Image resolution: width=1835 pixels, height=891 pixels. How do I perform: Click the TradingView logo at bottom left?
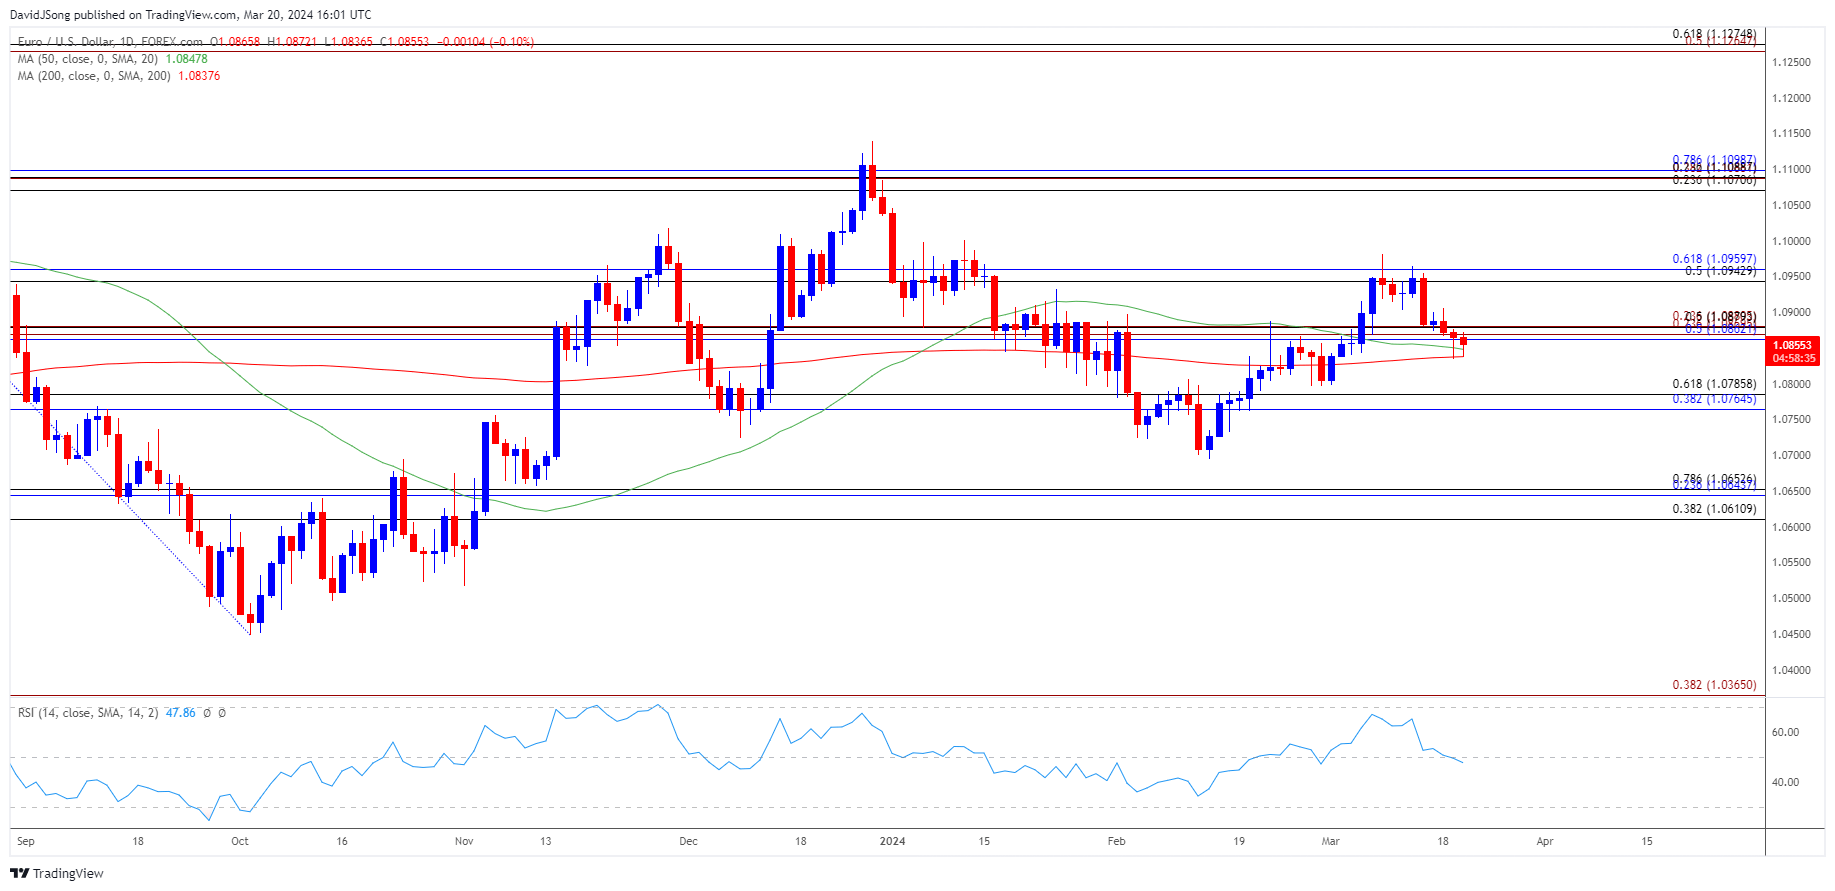(59, 873)
